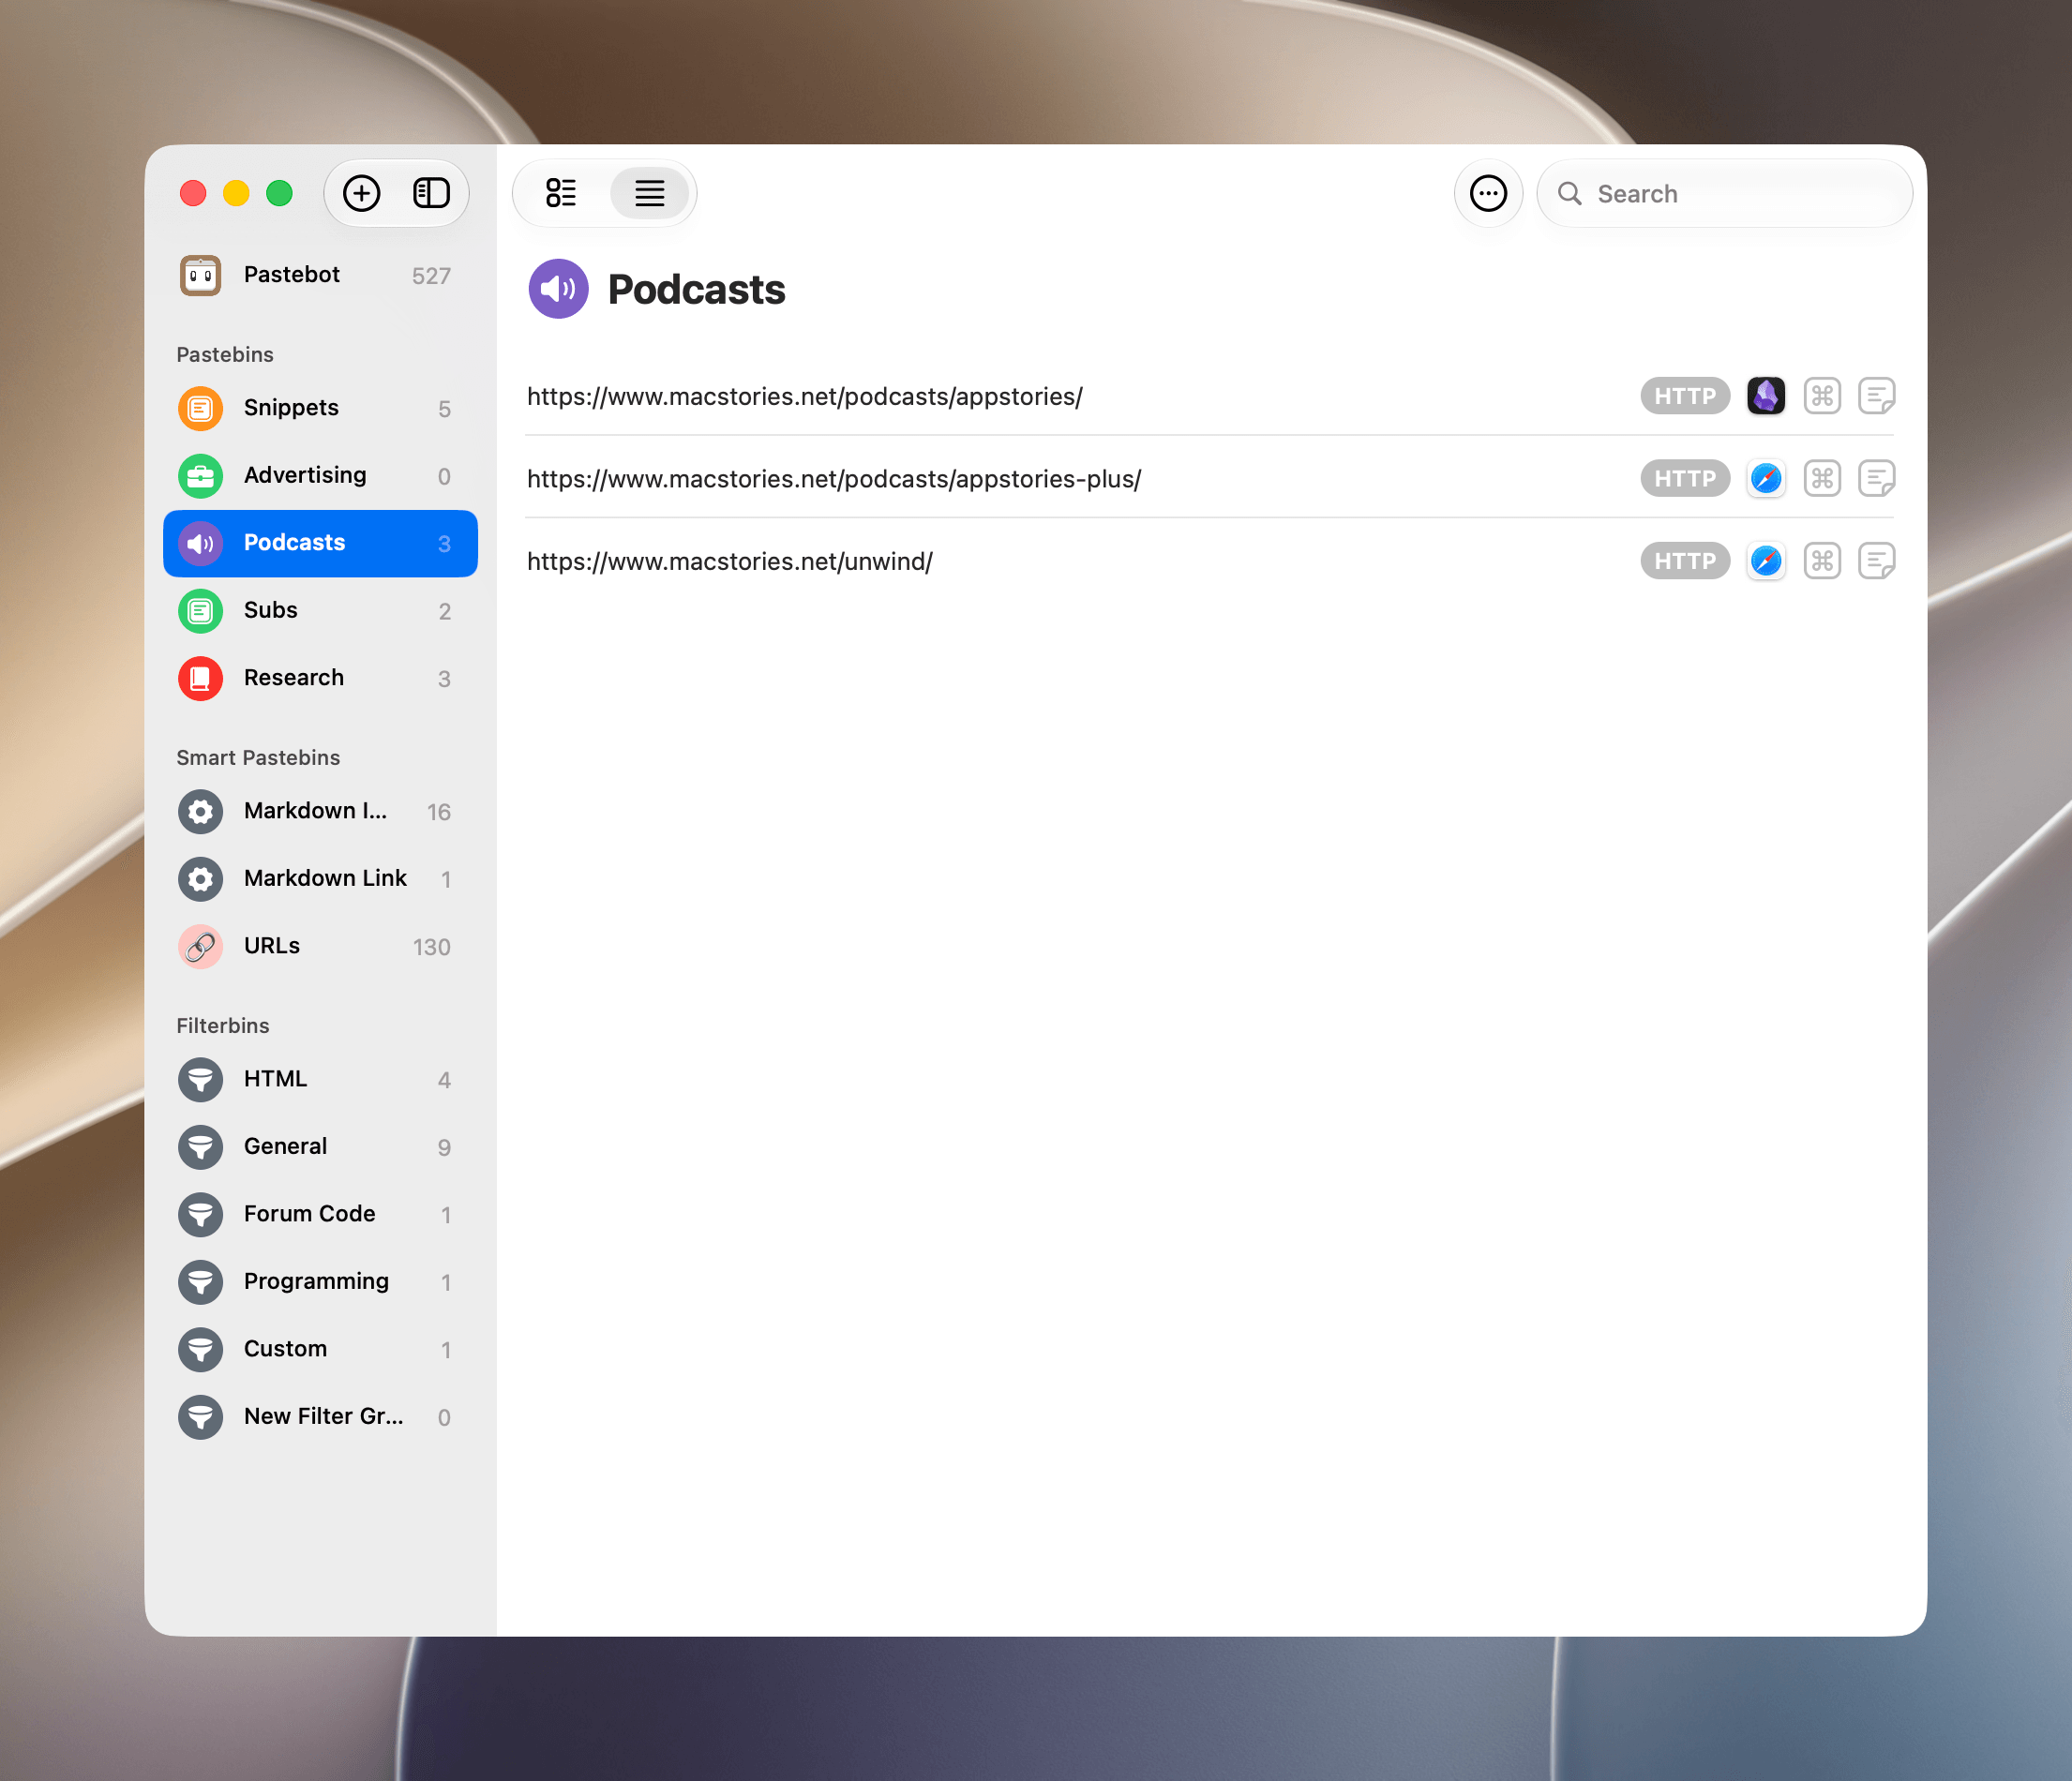Viewport: 2072px width, 1781px height.
Task: Click the green Advertising briefcase icon
Action: pos(200,475)
